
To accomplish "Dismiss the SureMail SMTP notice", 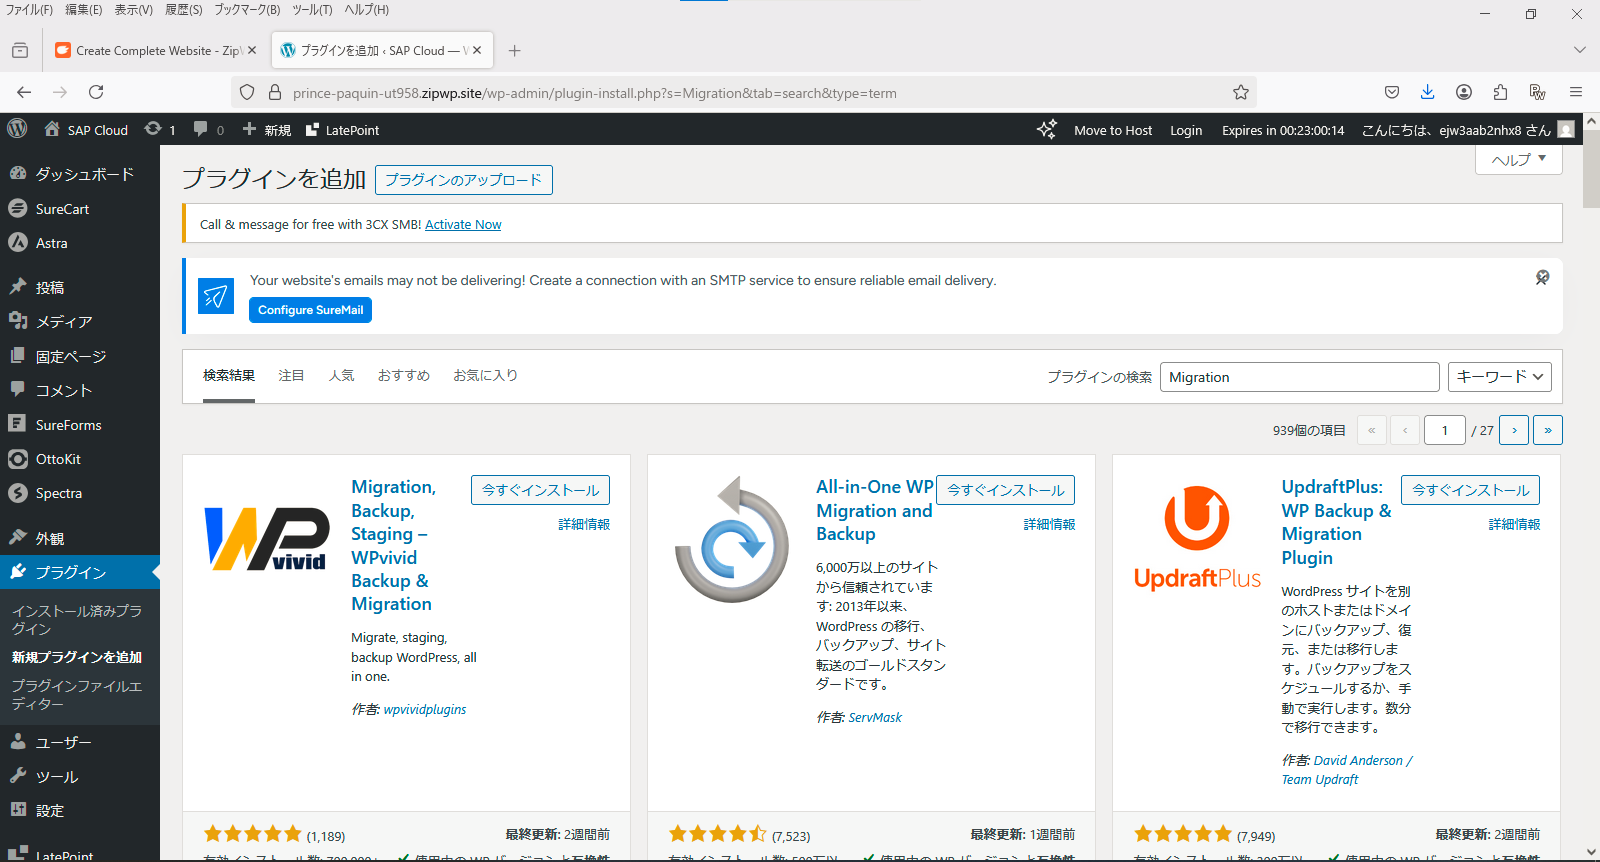I will 1543,277.
